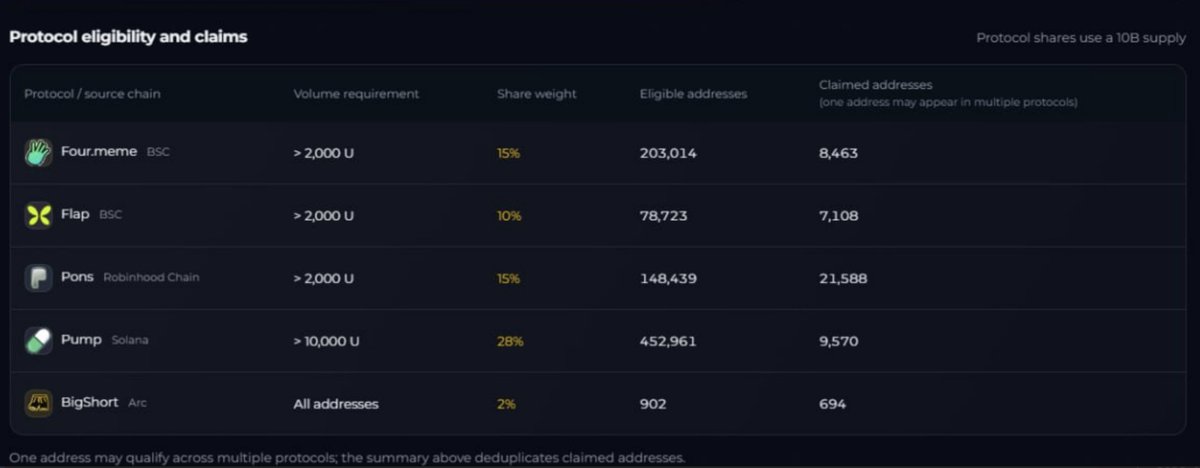The height and width of the screenshot is (468, 1200).
Task: Click Pons' 21,588 claimed addresses value
Action: (x=843, y=279)
